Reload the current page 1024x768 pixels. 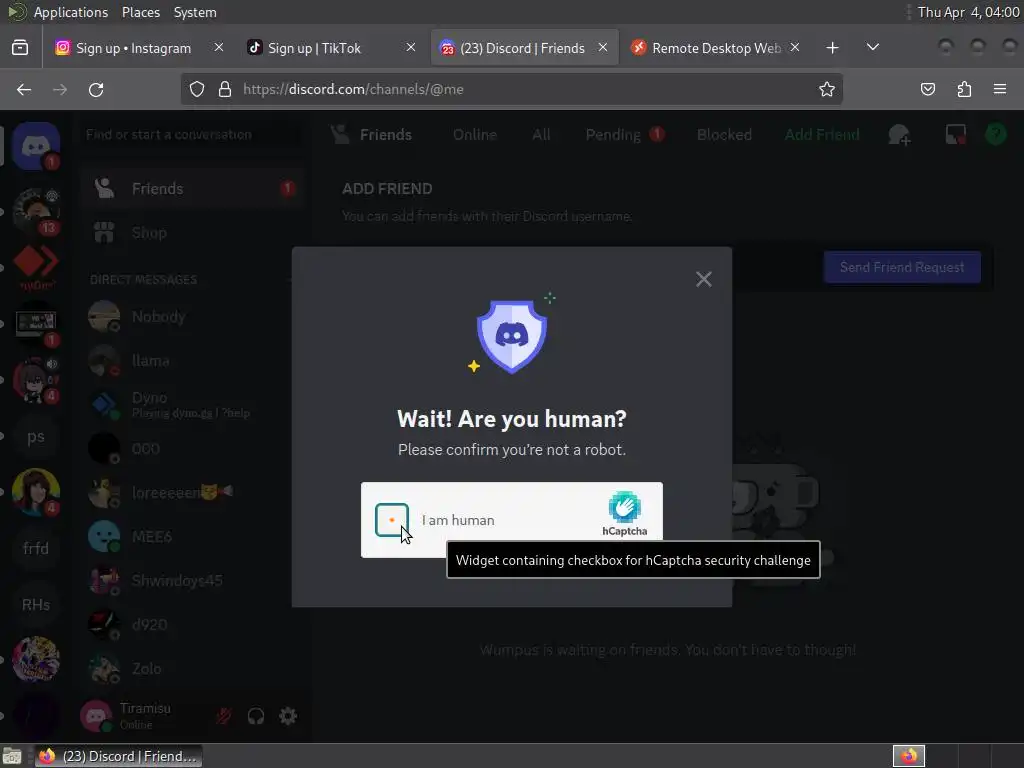click(96, 89)
